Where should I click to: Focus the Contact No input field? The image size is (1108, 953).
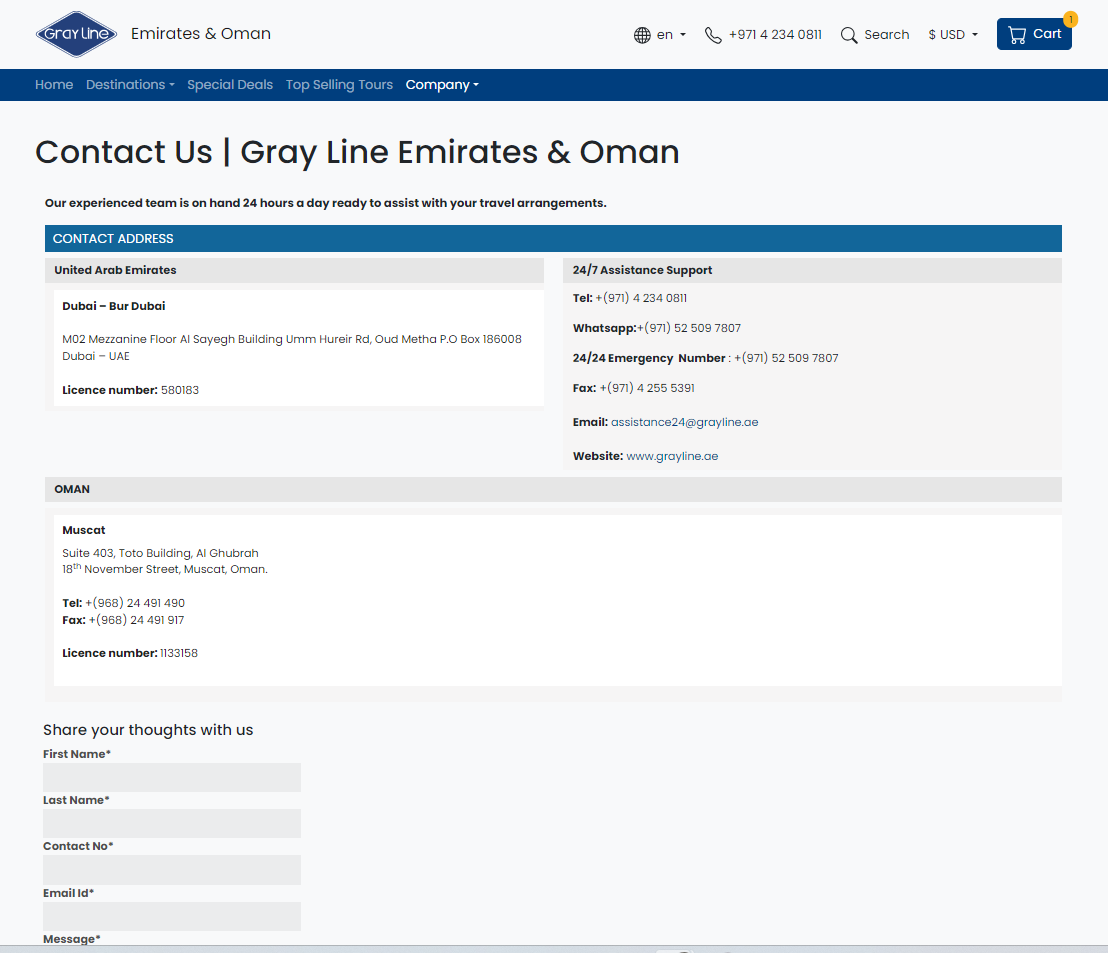pyautogui.click(x=172, y=870)
